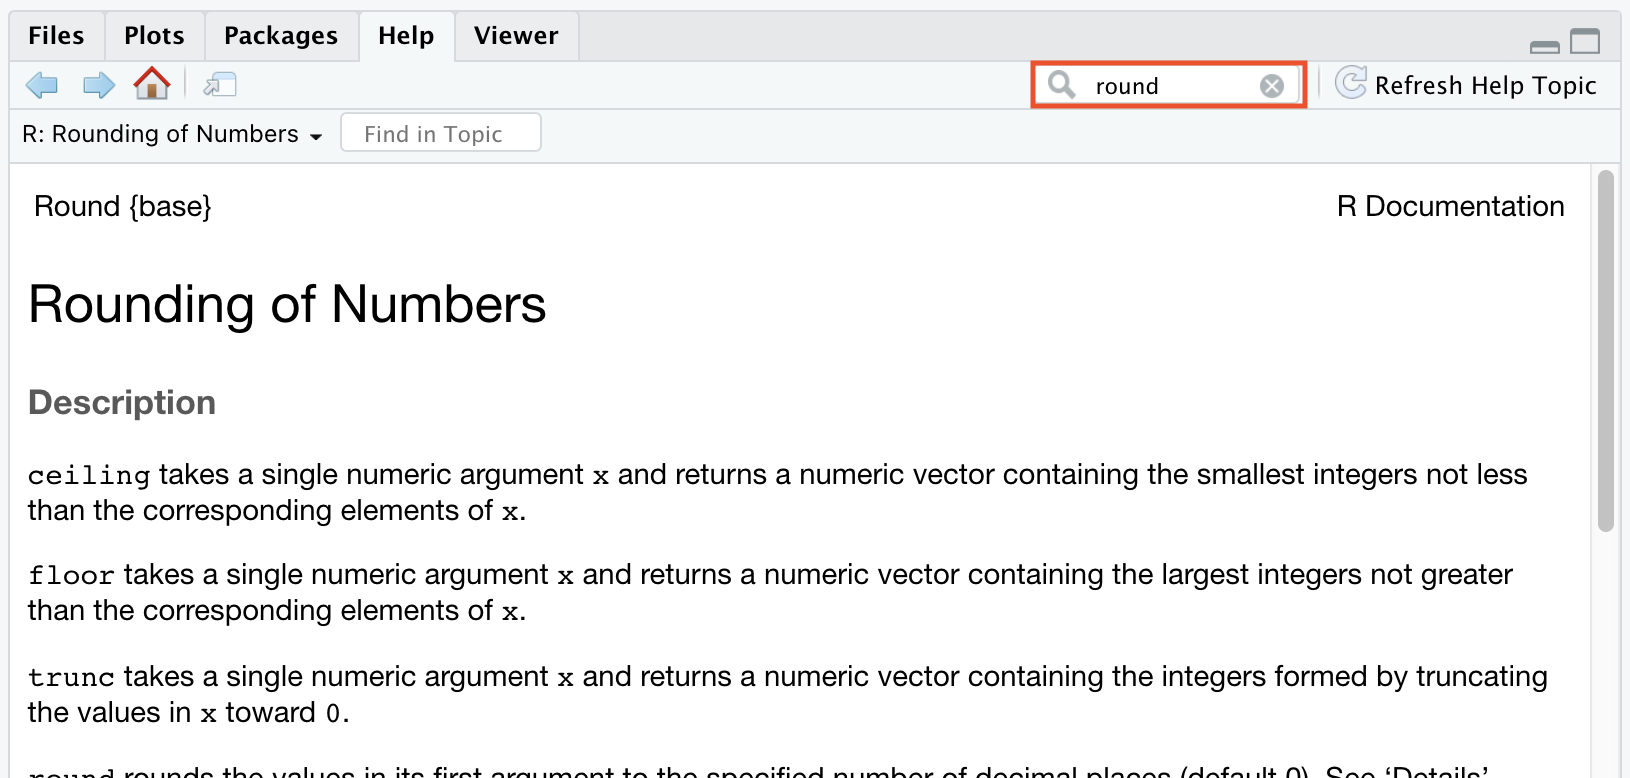Clear the 'round' search text

pyautogui.click(x=1271, y=86)
